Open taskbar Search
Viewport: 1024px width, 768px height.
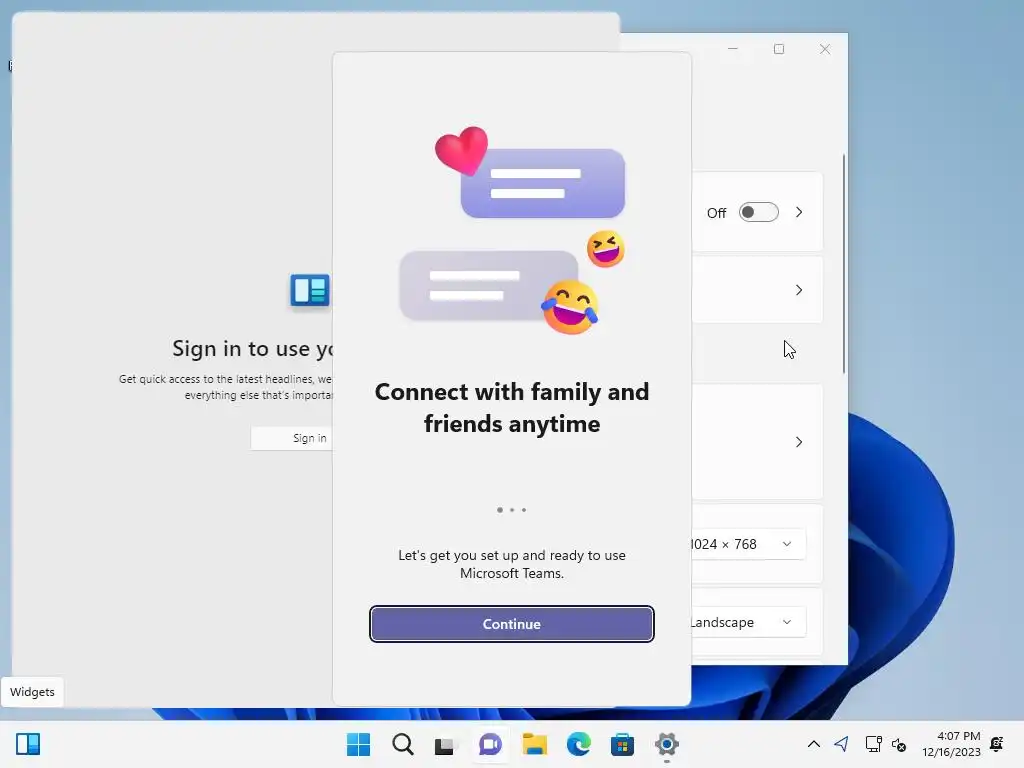tap(402, 744)
